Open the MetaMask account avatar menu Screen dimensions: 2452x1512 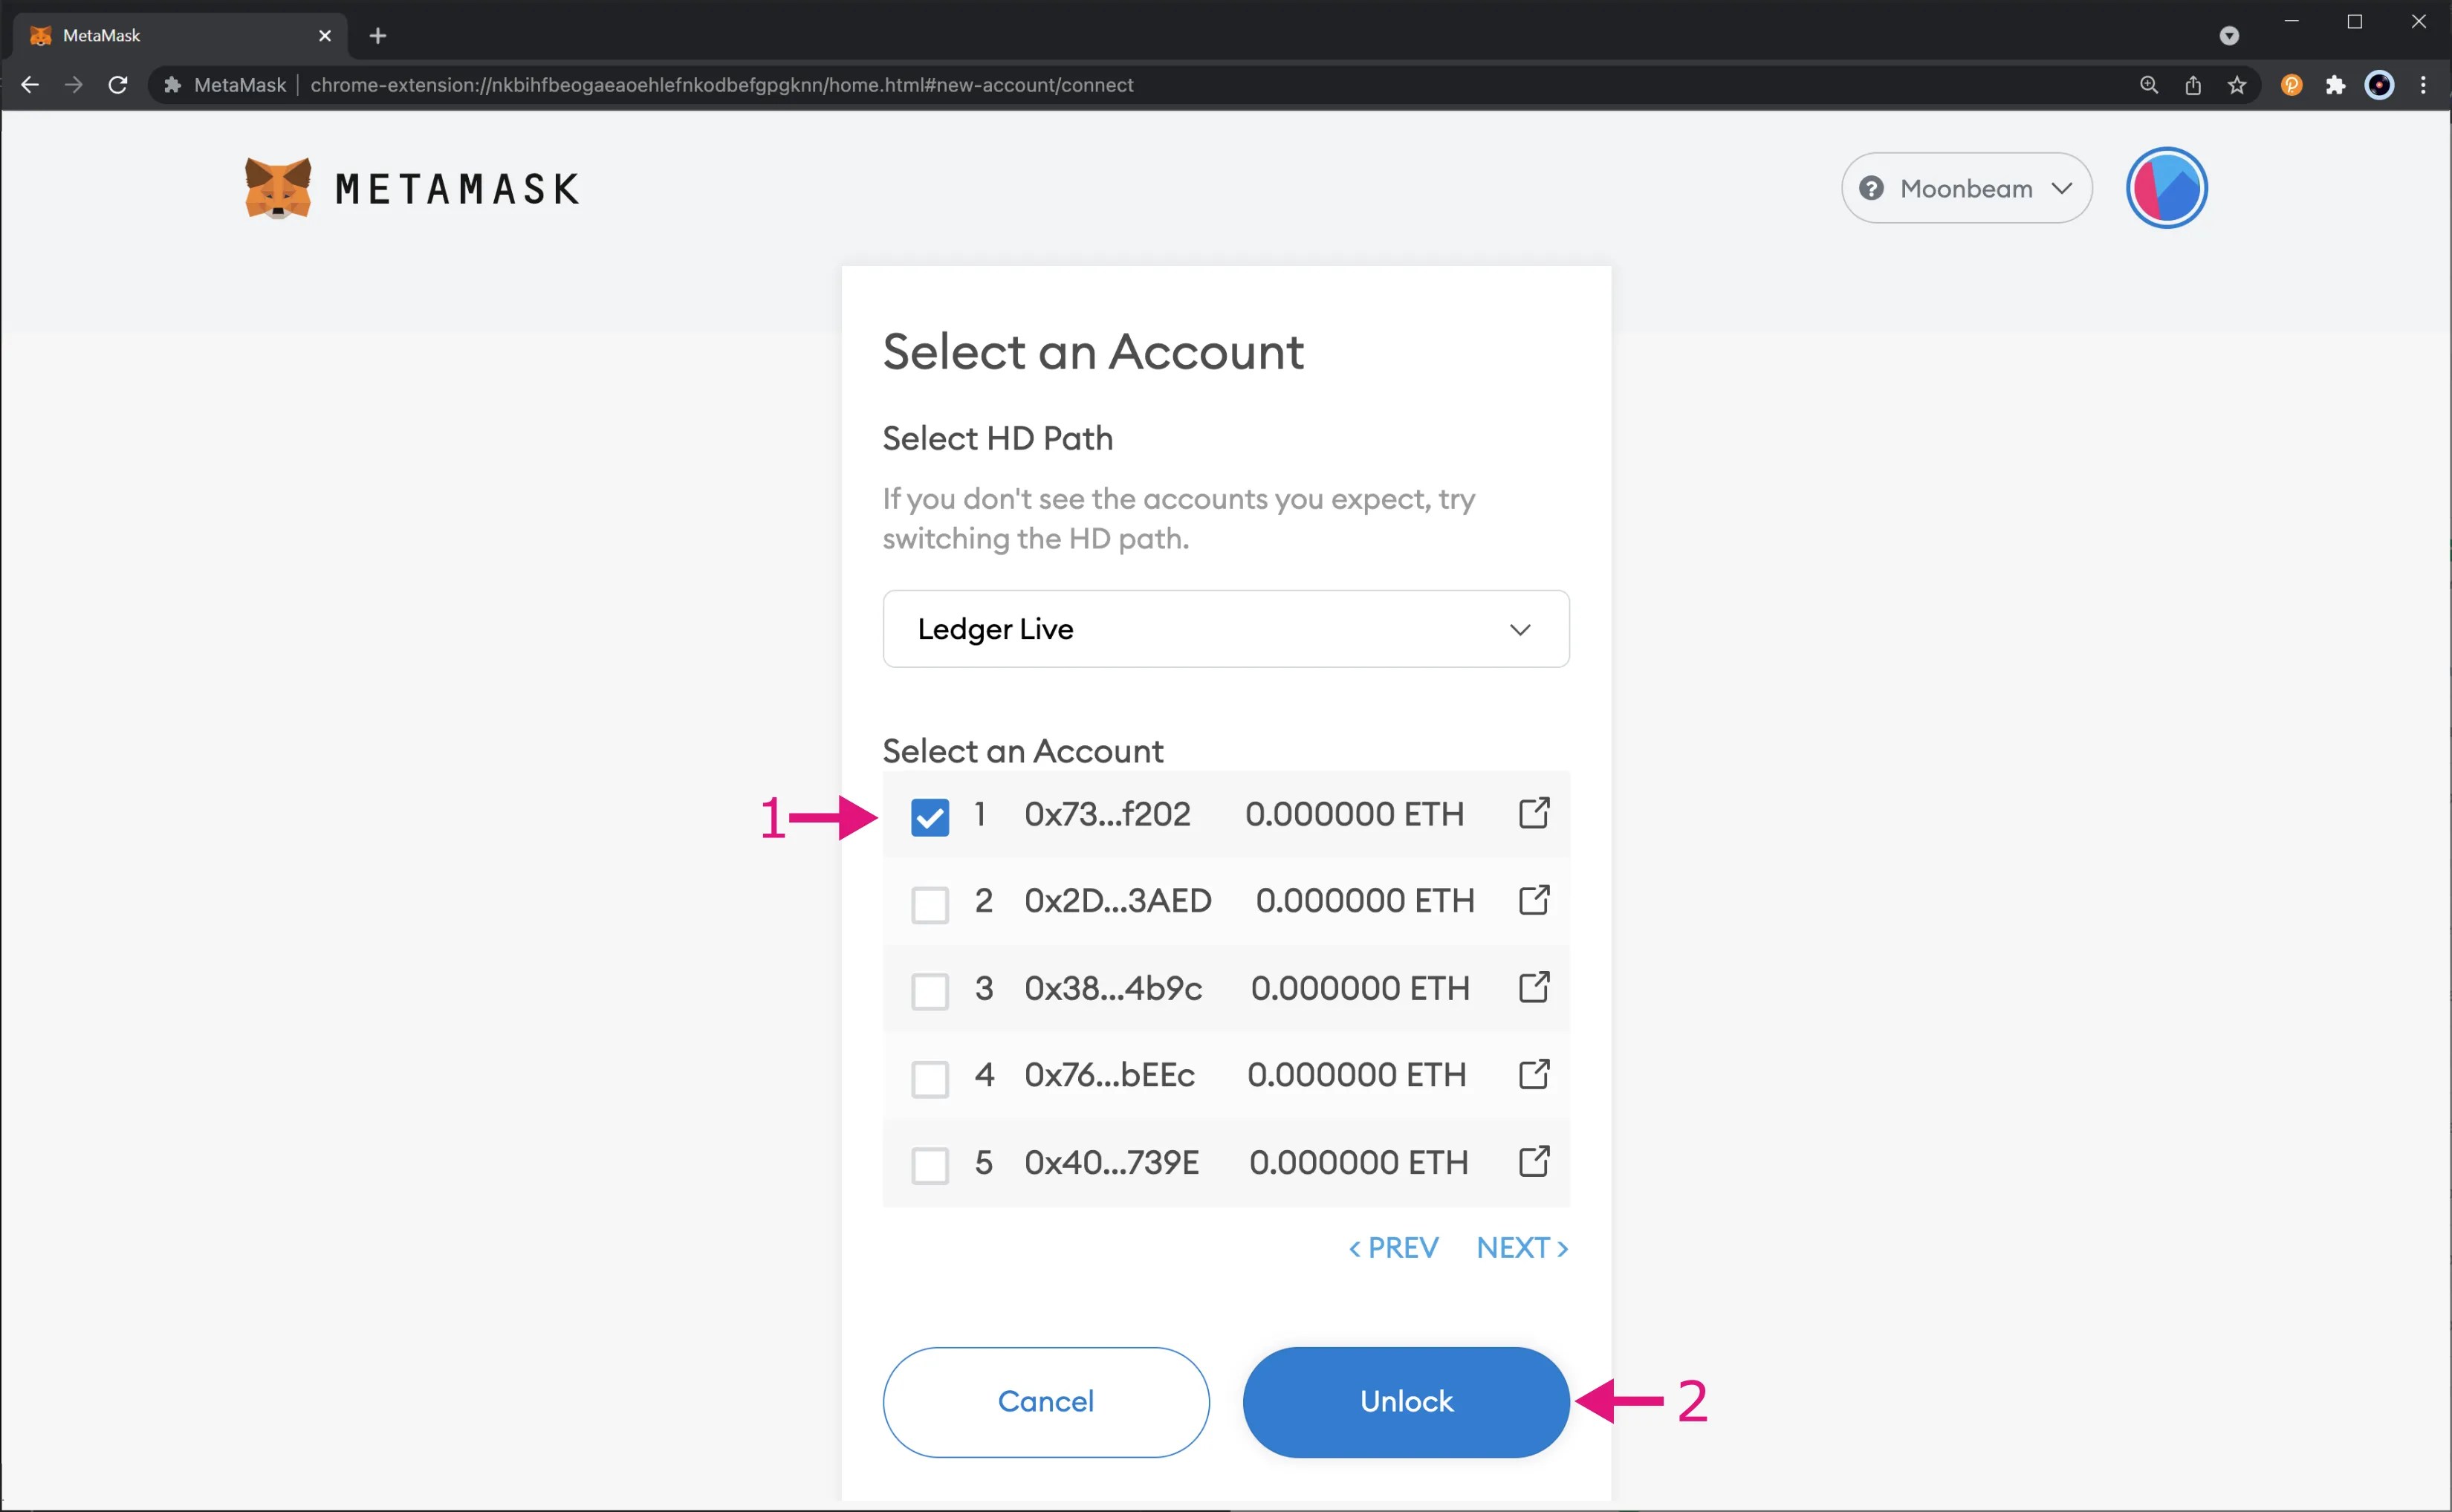(x=2165, y=187)
